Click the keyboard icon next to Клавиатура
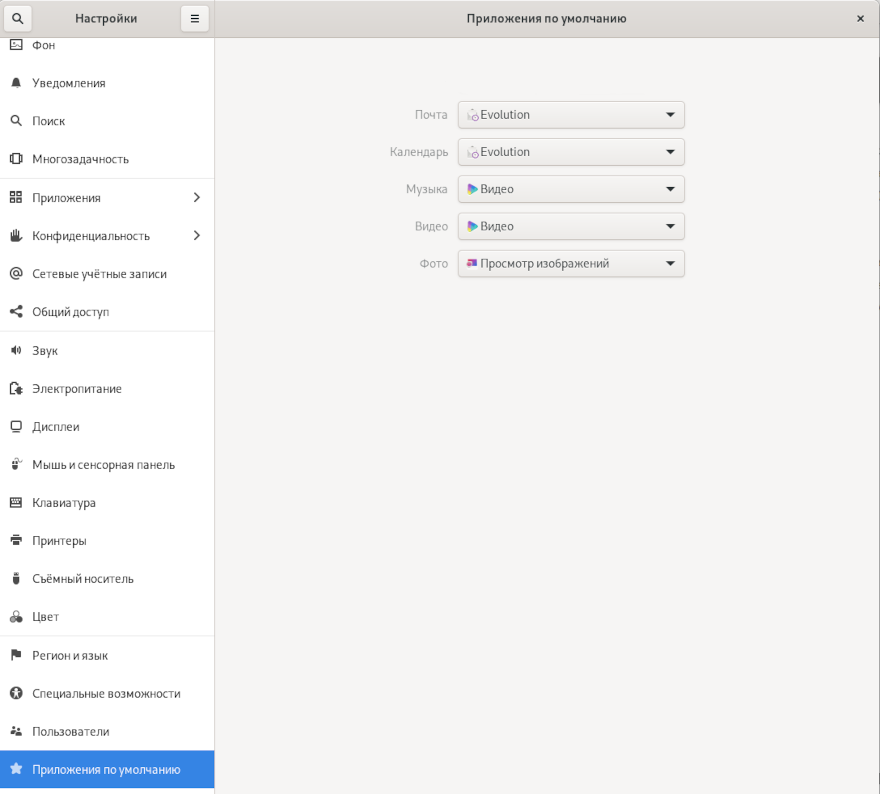 16,503
